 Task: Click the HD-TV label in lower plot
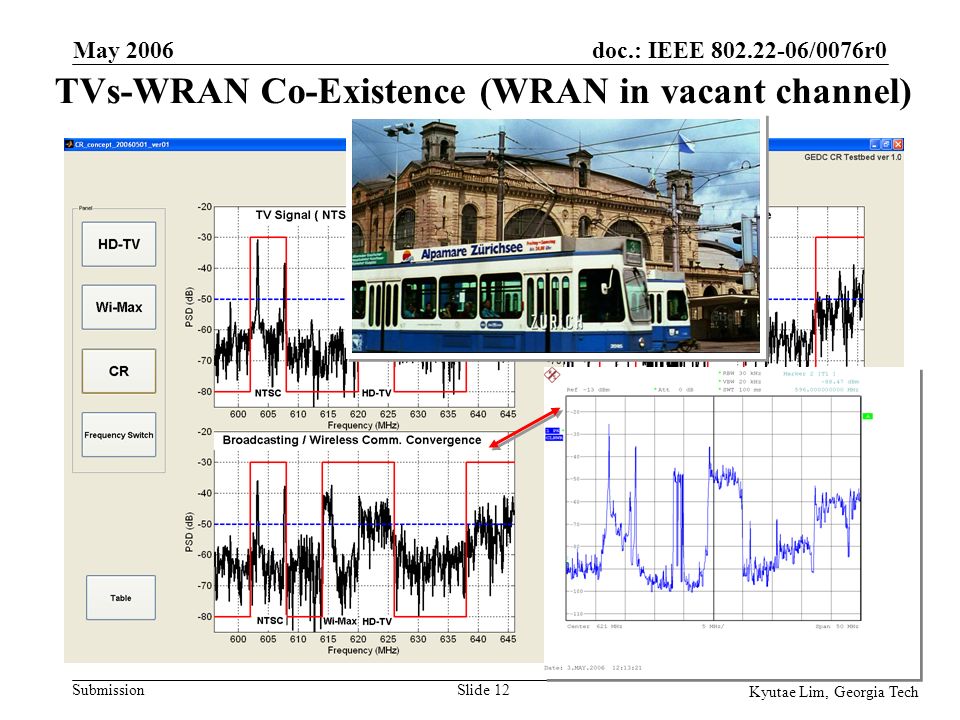pyautogui.click(x=377, y=621)
